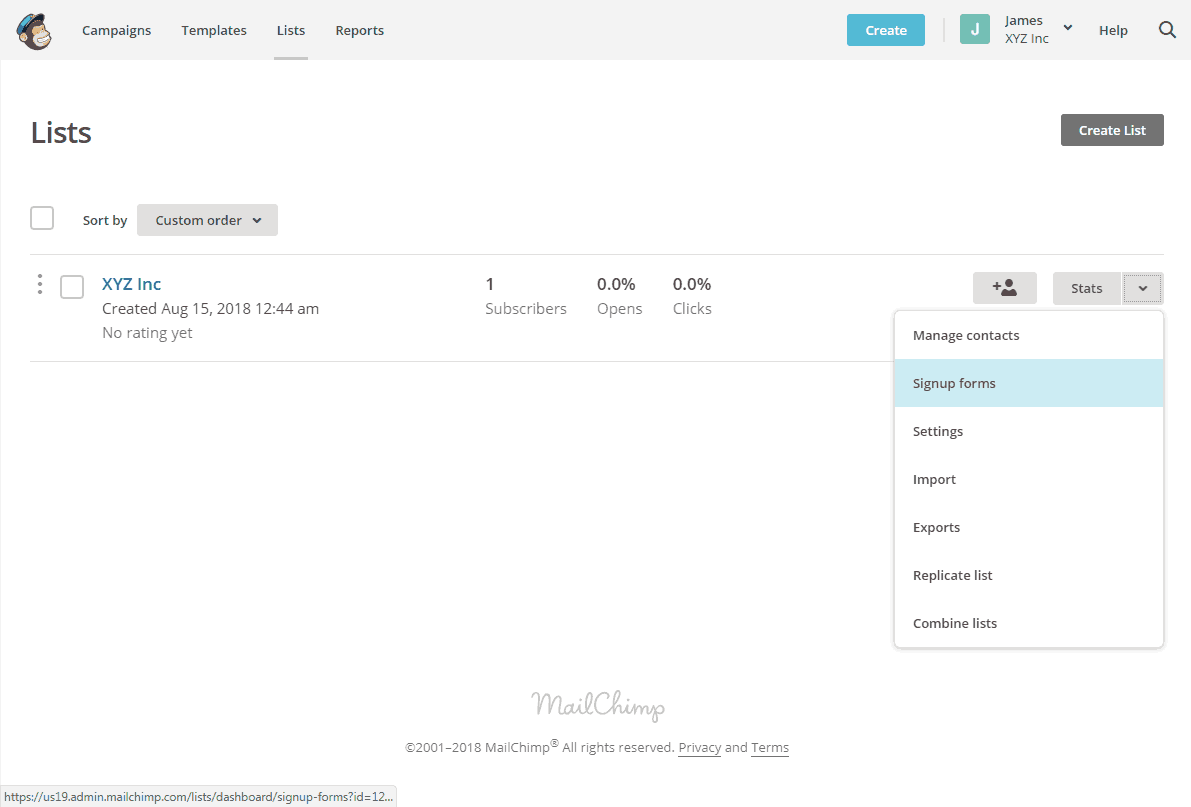Open the Terms link in footer

pos(770,747)
